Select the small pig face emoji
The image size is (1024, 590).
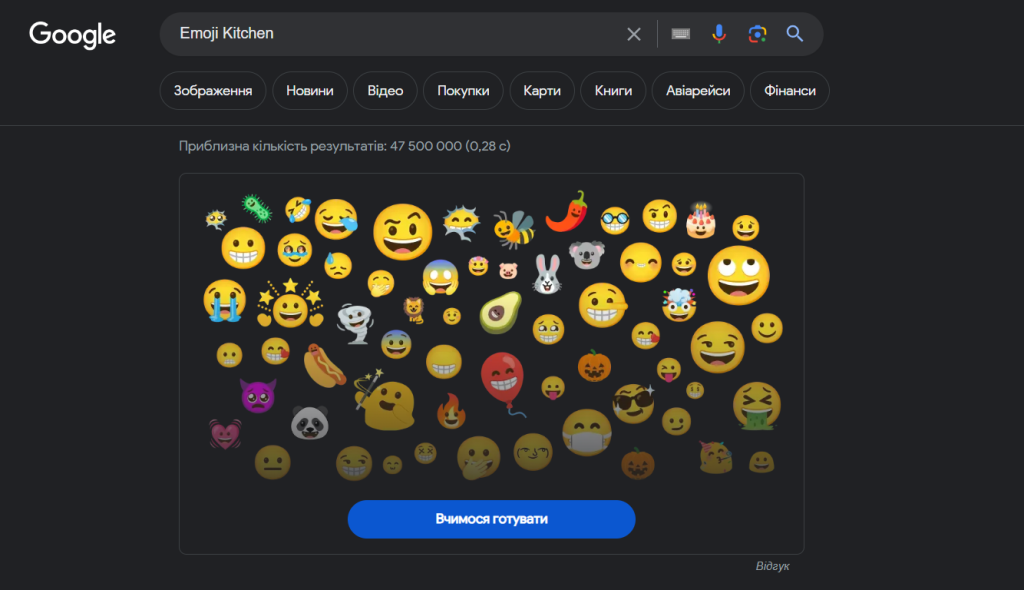pyautogui.click(x=508, y=270)
